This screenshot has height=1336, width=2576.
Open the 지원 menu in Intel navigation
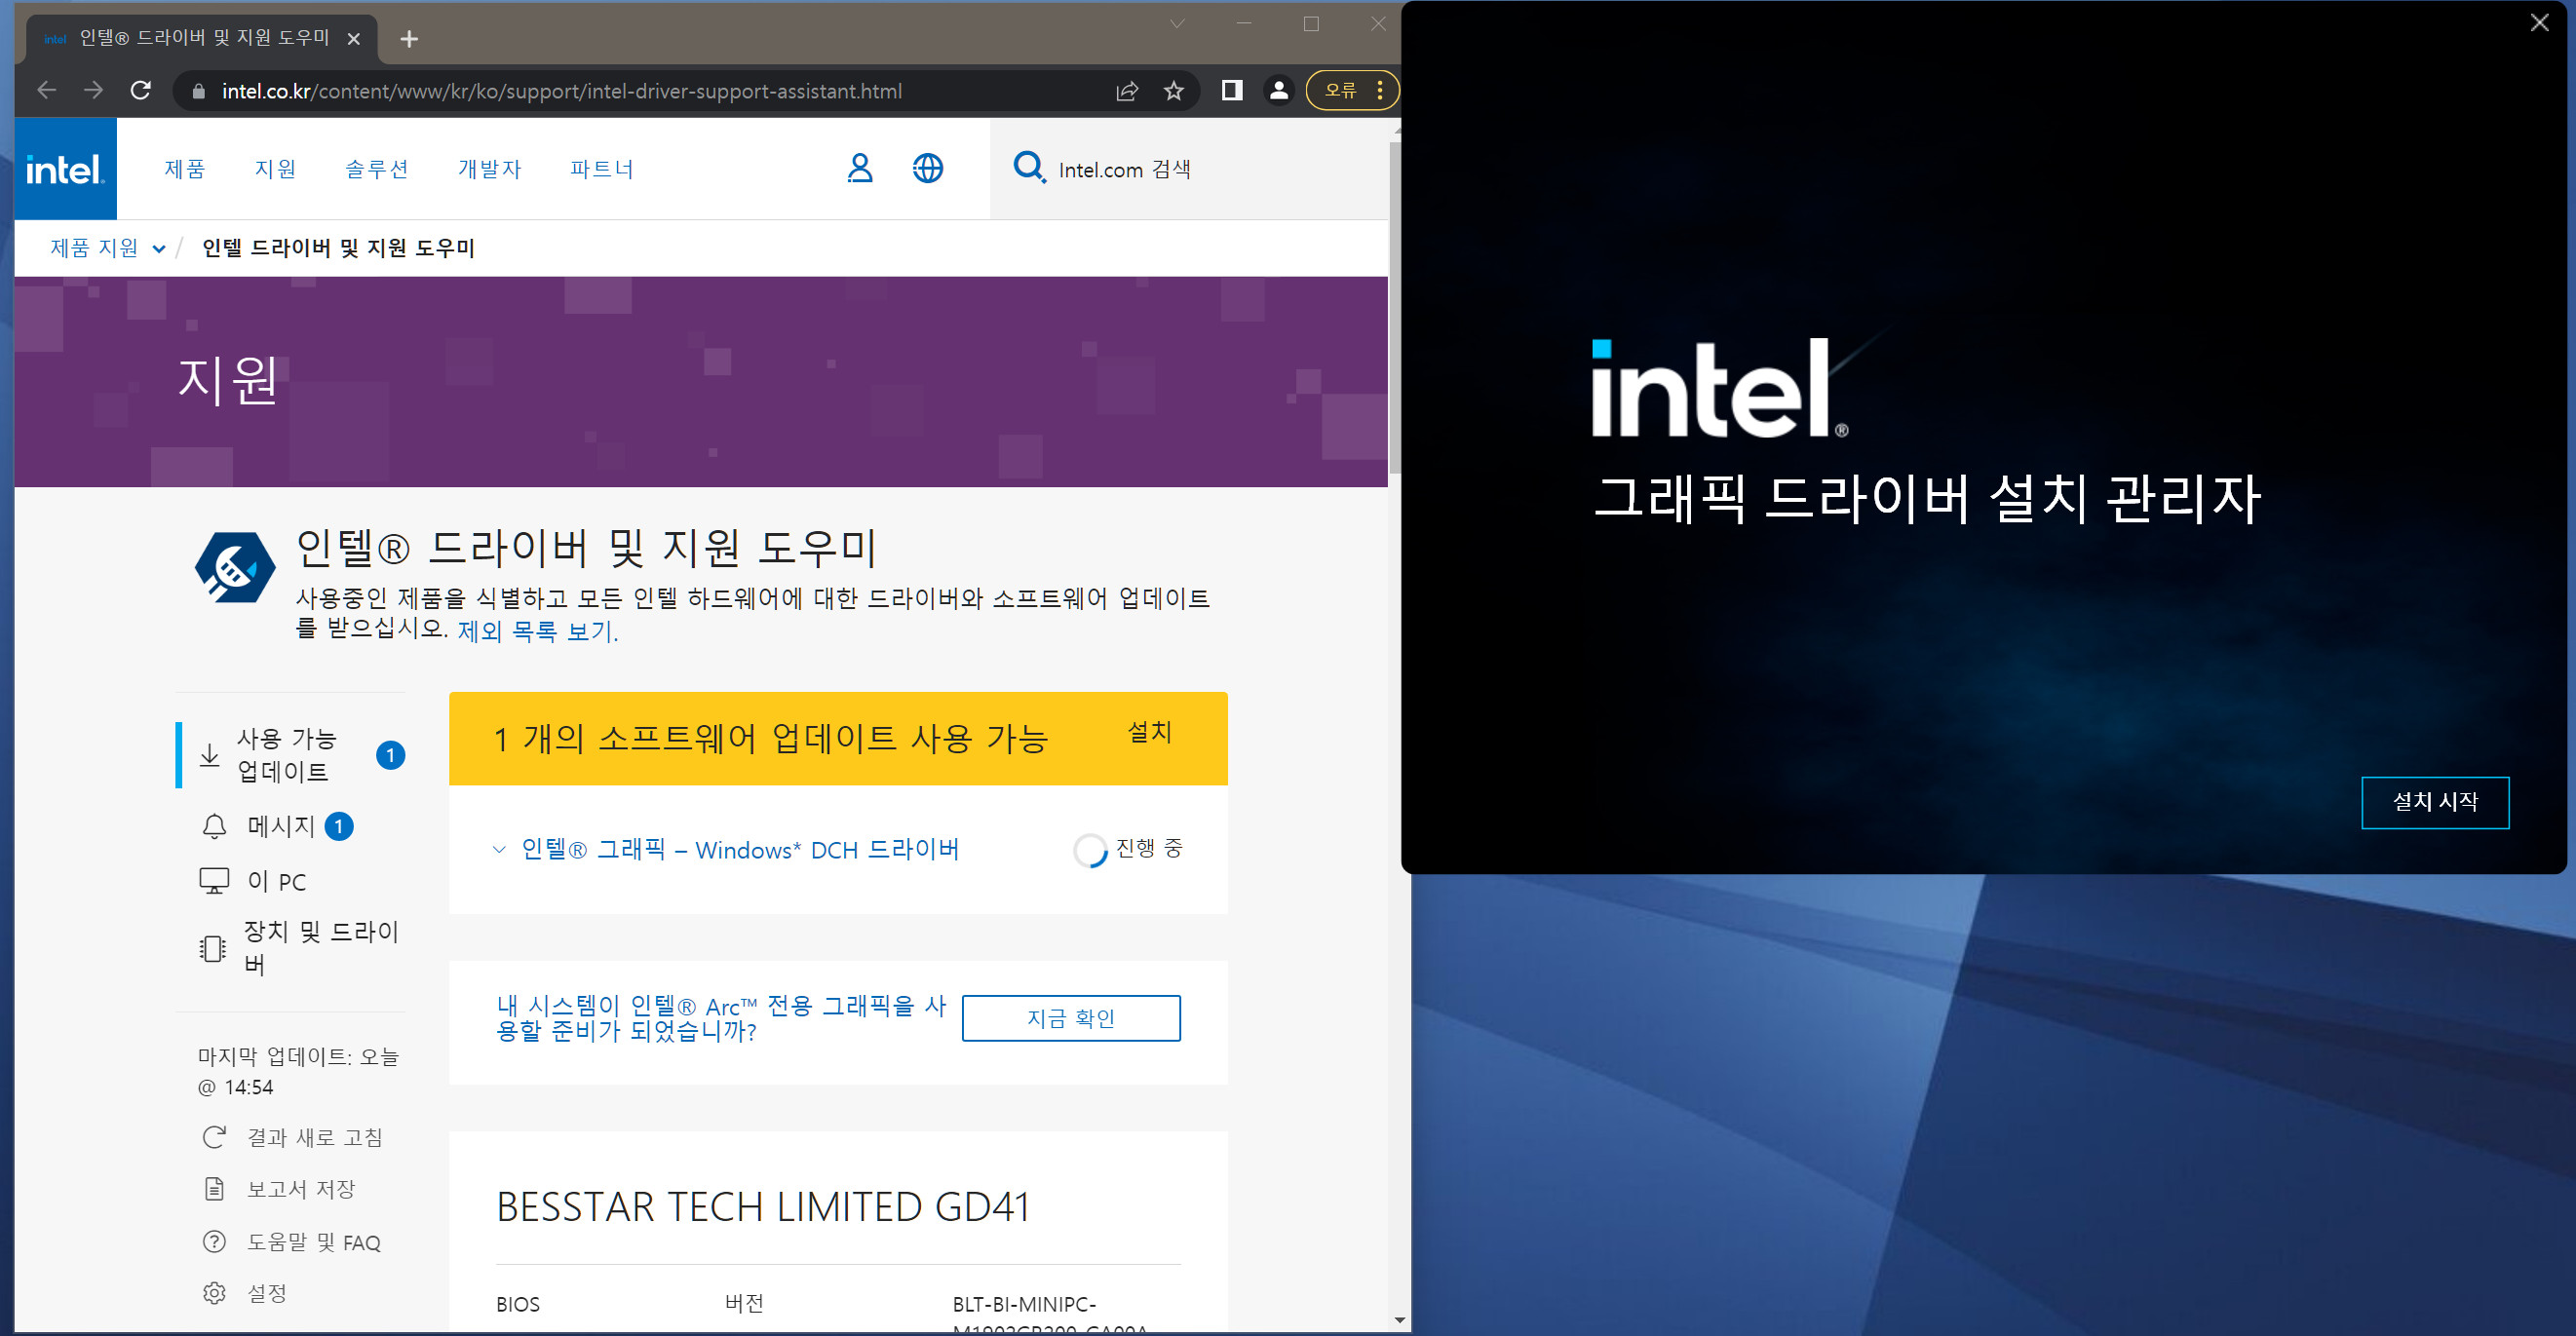(275, 169)
